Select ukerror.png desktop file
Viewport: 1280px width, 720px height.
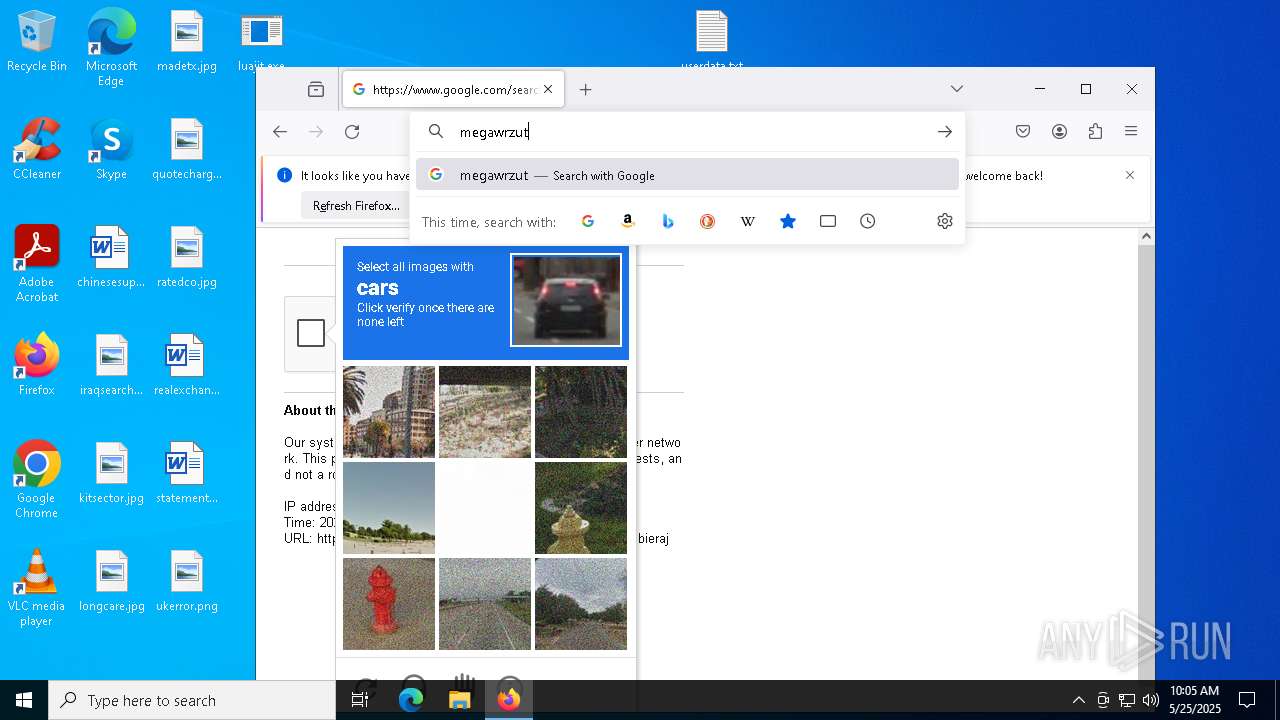(187, 580)
